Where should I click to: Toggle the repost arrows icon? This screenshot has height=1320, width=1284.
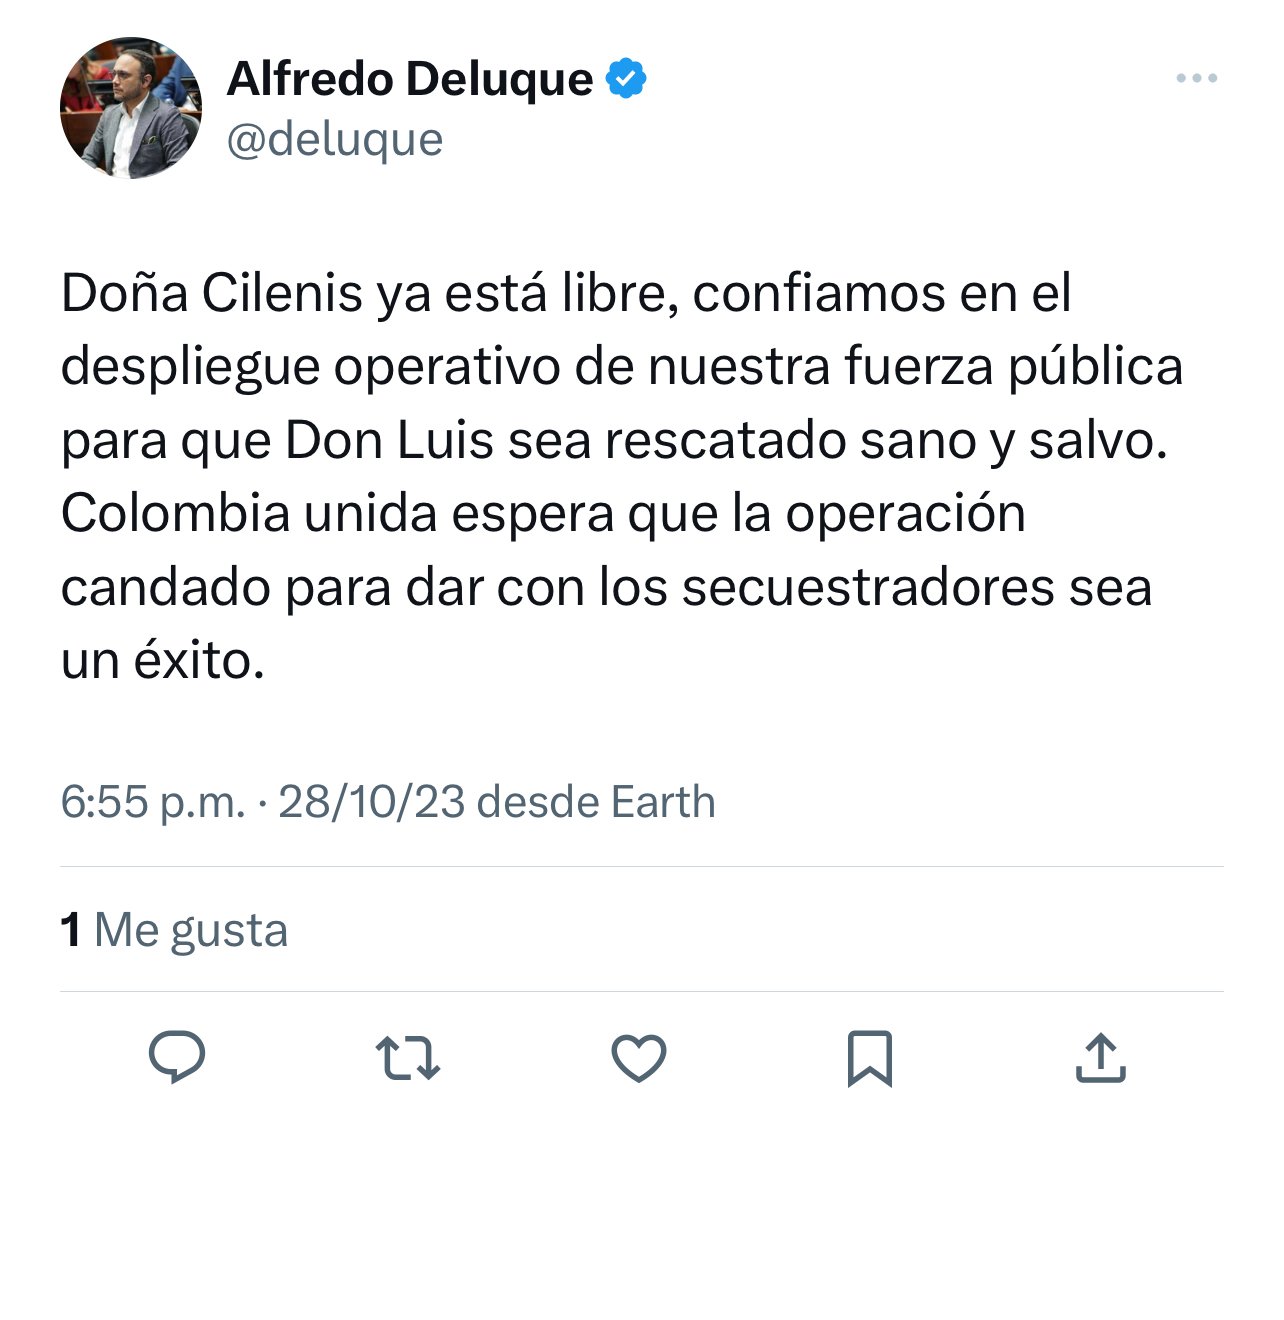(x=407, y=1058)
